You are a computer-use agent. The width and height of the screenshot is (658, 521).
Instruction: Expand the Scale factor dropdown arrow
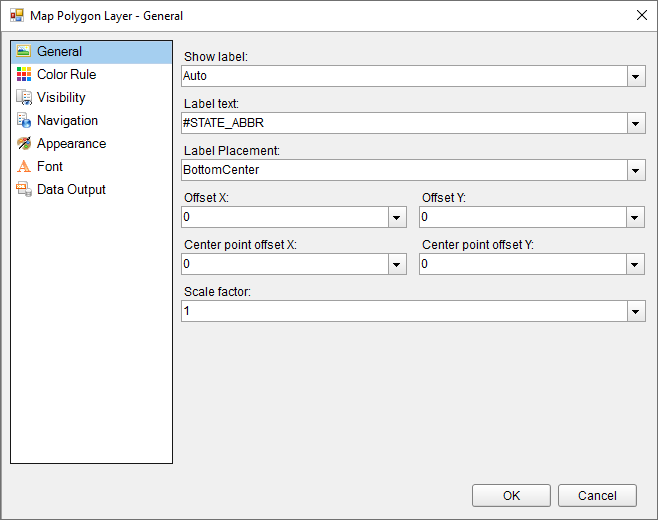636,311
